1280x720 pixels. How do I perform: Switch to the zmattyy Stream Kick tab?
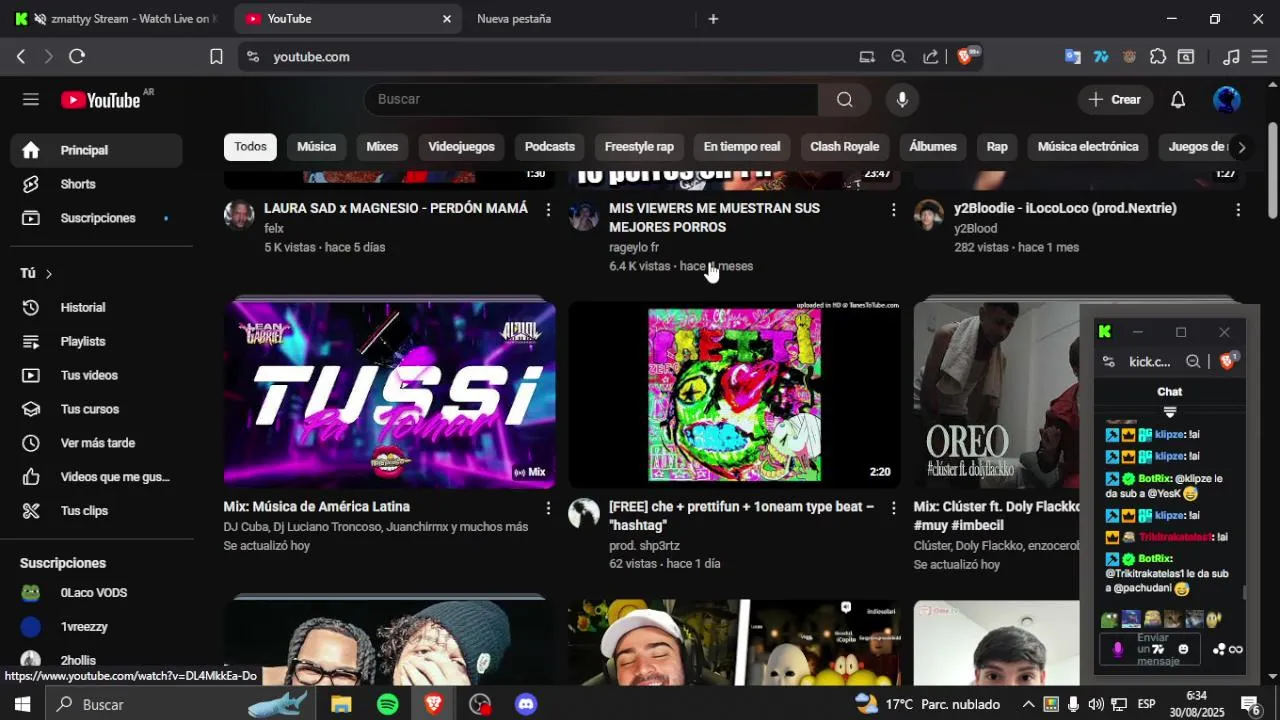[x=118, y=19]
